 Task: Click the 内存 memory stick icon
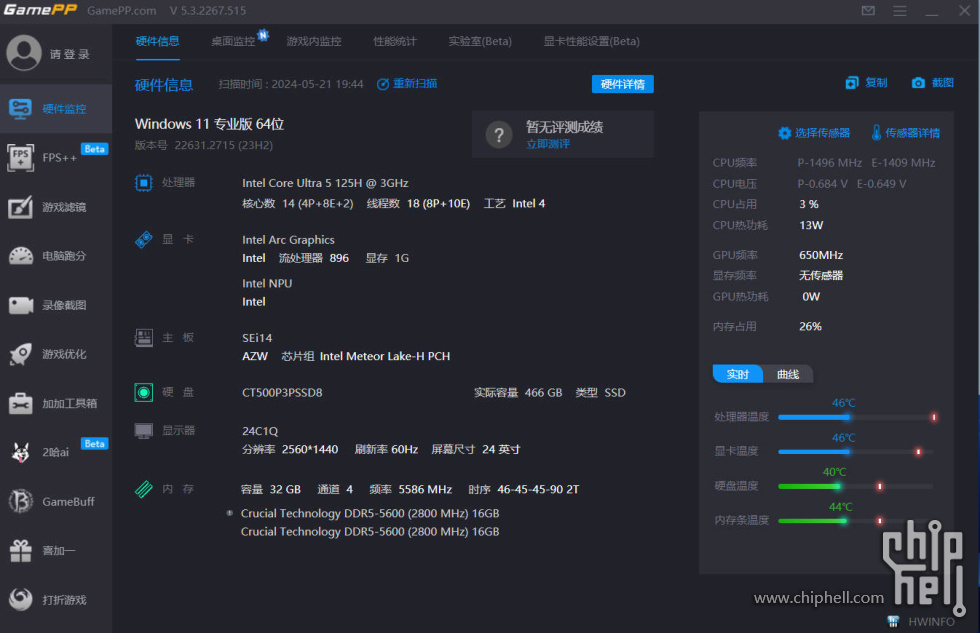[144, 489]
